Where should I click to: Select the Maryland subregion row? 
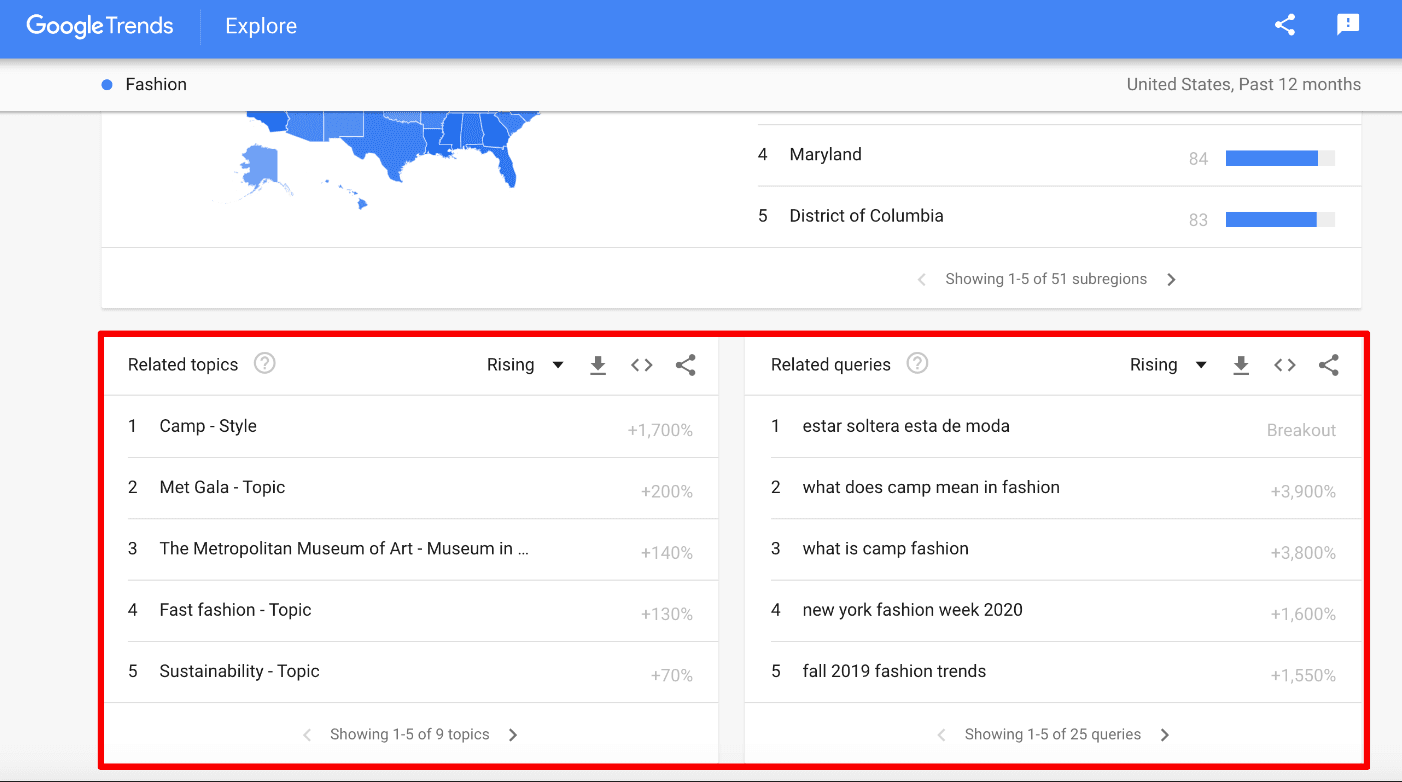click(1059, 156)
